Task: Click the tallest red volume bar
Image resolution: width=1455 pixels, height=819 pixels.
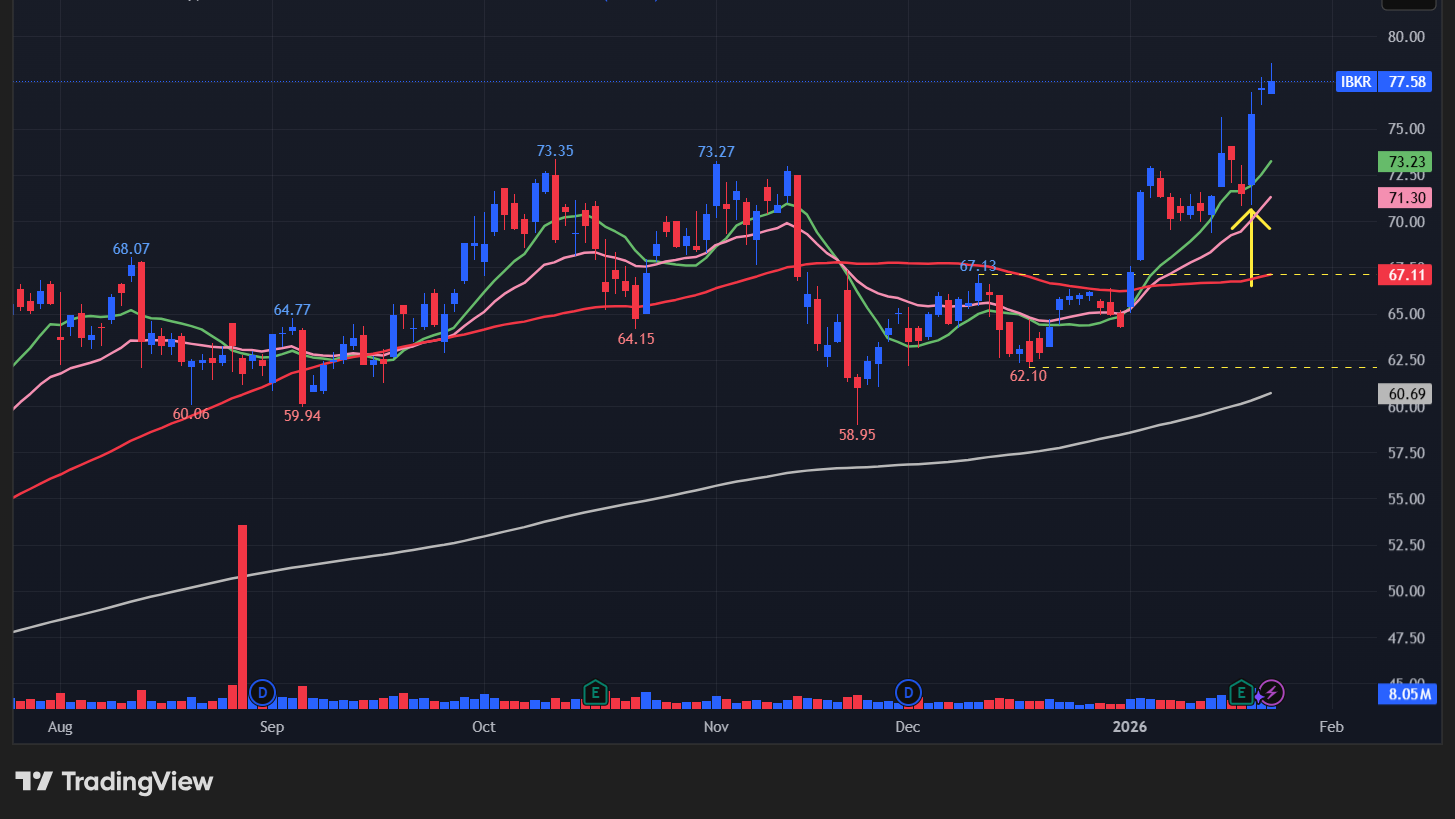Action: [x=242, y=610]
